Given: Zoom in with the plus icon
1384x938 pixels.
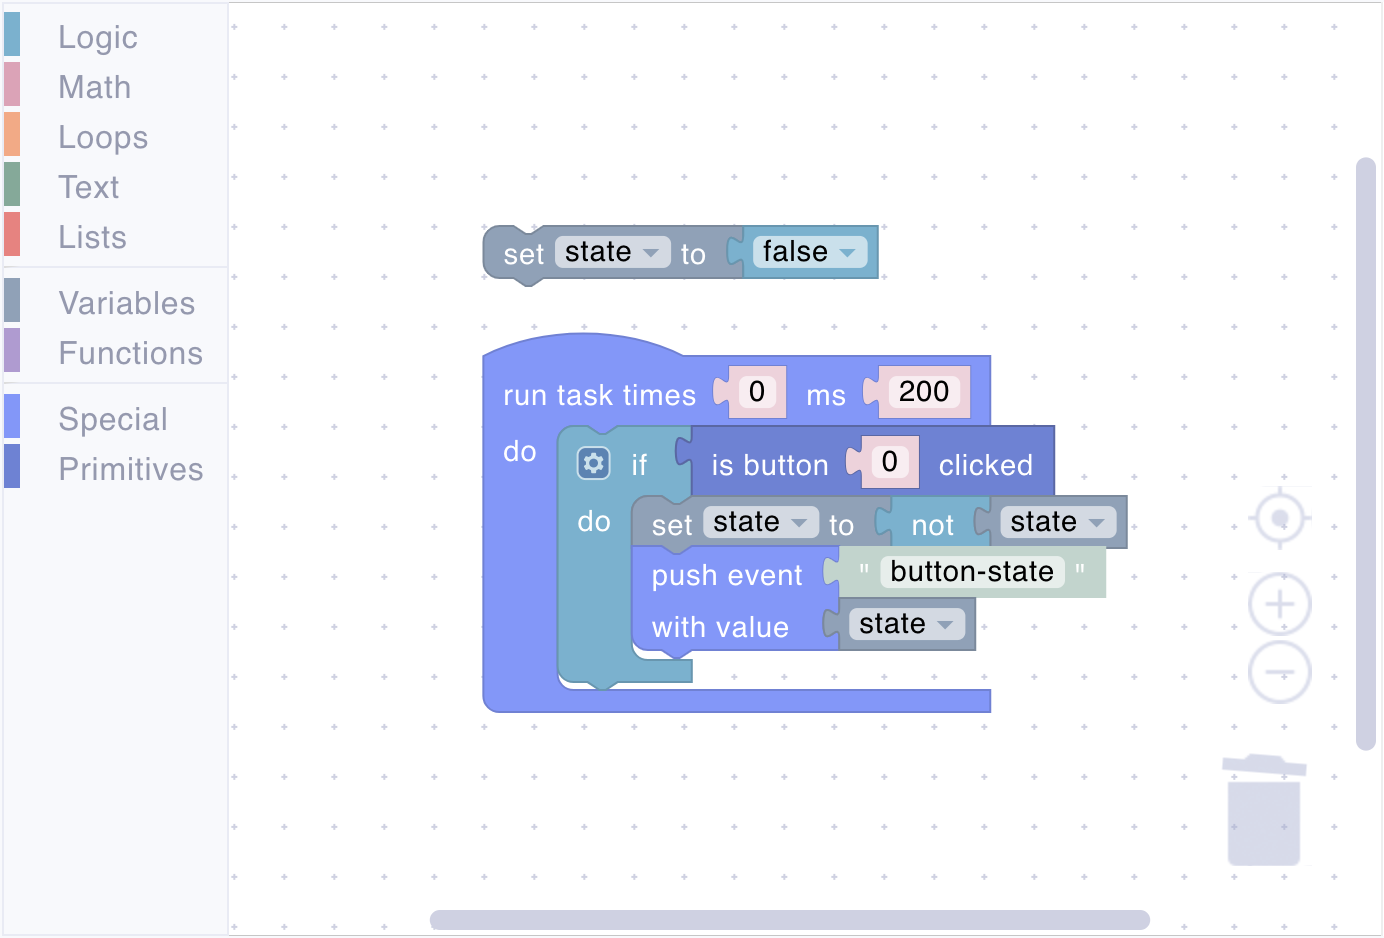Looking at the screenshot, I should [x=1280, y=604].
